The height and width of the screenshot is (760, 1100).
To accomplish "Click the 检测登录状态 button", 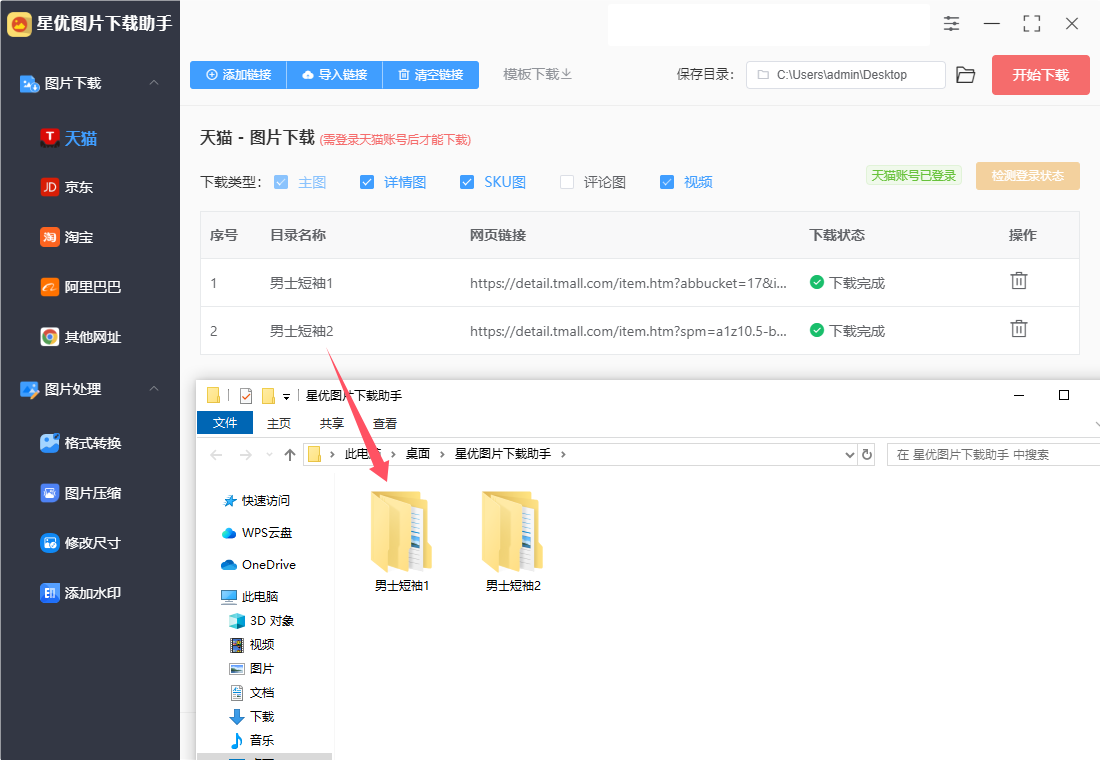I will click(1027, 175).
